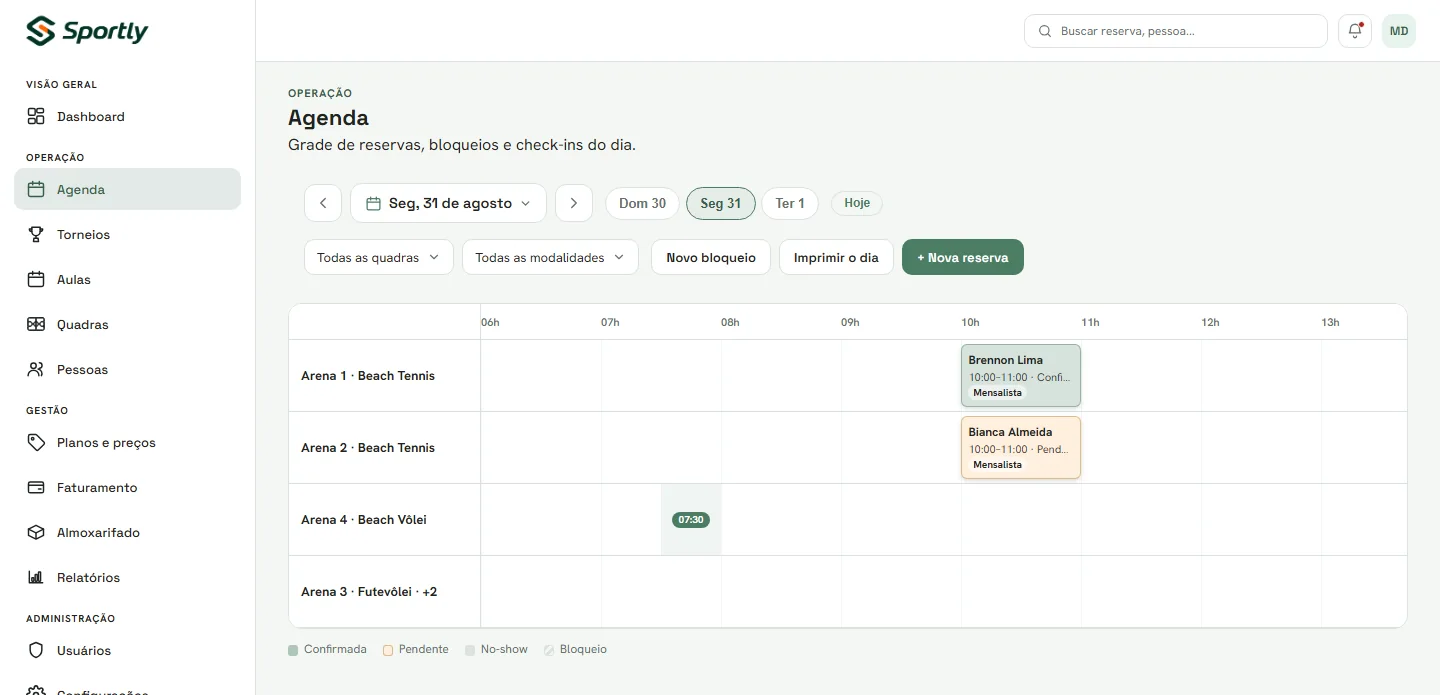This screenshot has width=1440, height=695.
Task: Switch to the Dom 30 day tab
Action: [x=642, y=203]
